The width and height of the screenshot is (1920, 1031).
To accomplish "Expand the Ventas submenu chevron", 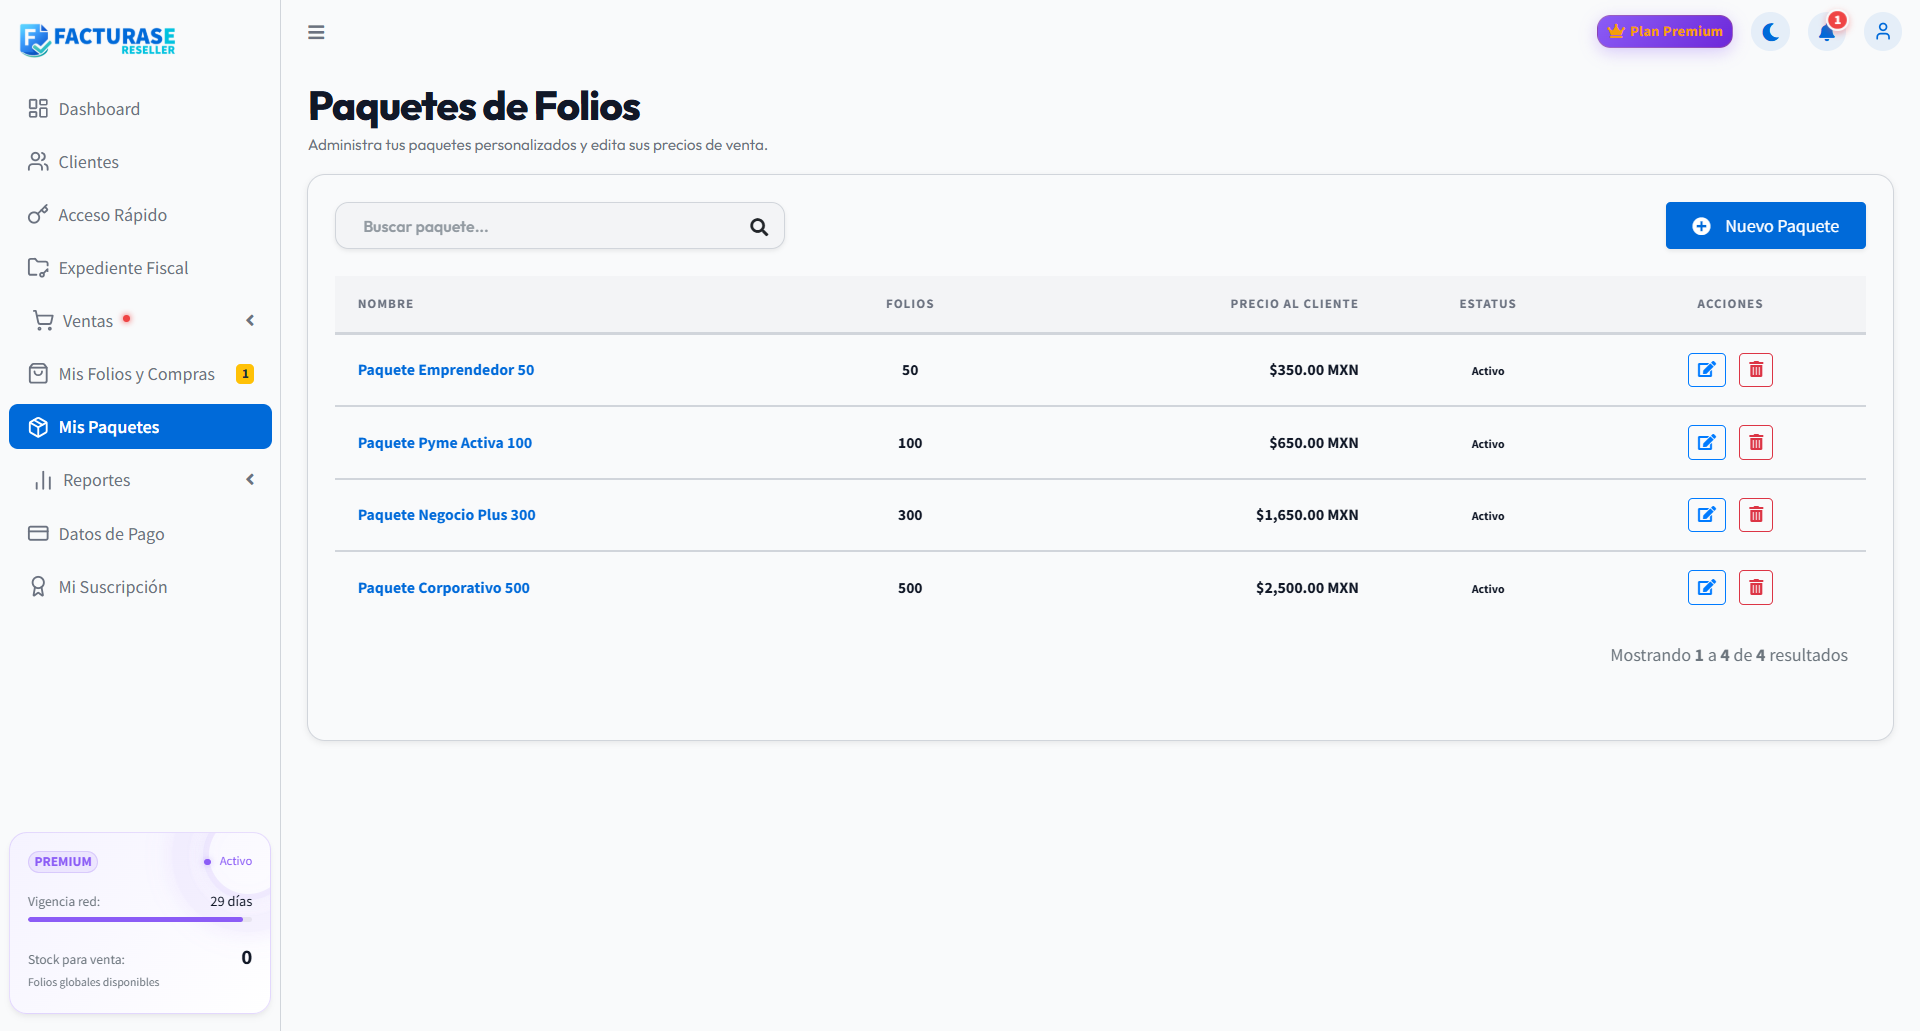I will [250, 321].
